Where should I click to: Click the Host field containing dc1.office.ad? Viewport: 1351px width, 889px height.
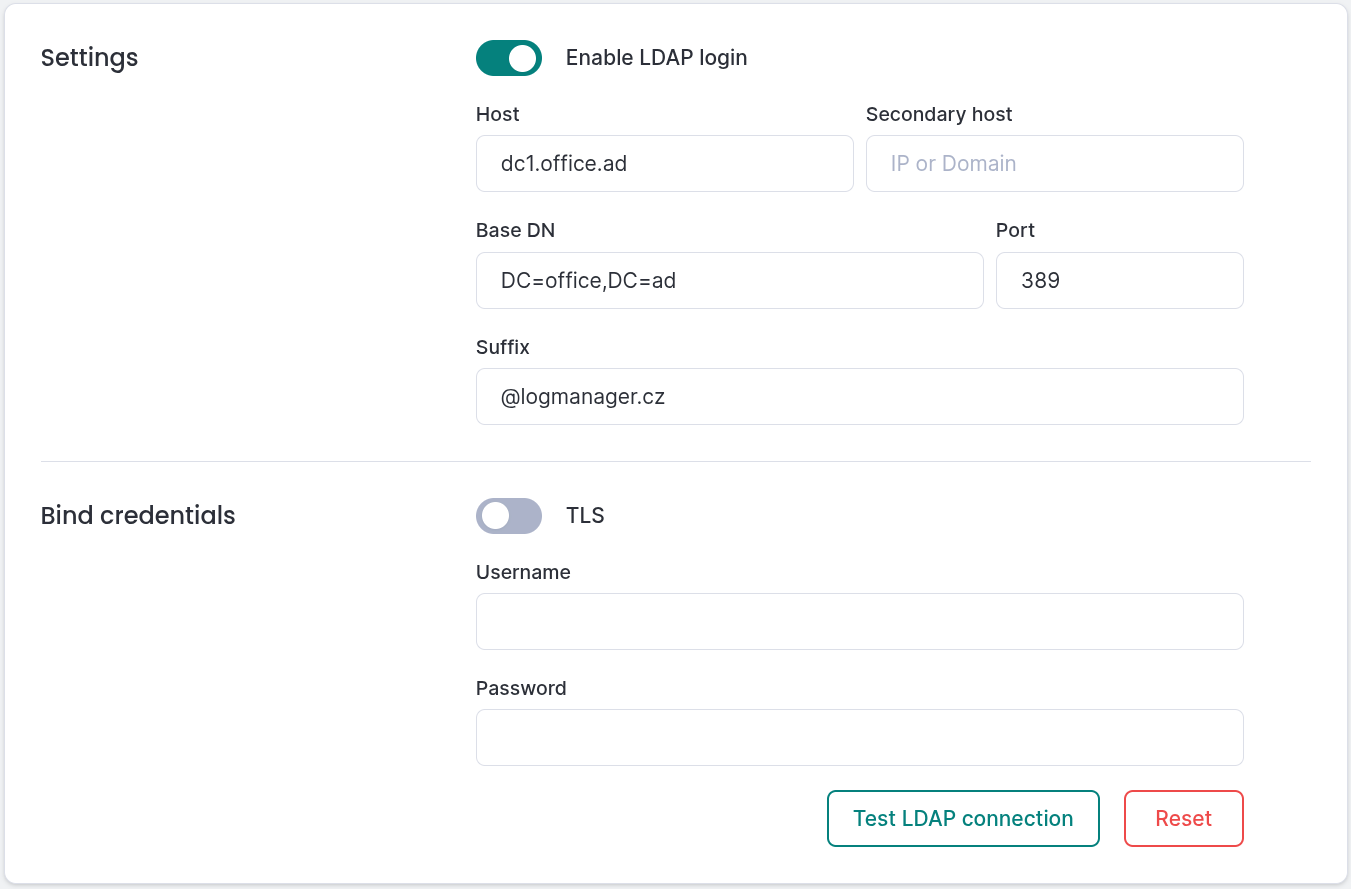point(664,163)
